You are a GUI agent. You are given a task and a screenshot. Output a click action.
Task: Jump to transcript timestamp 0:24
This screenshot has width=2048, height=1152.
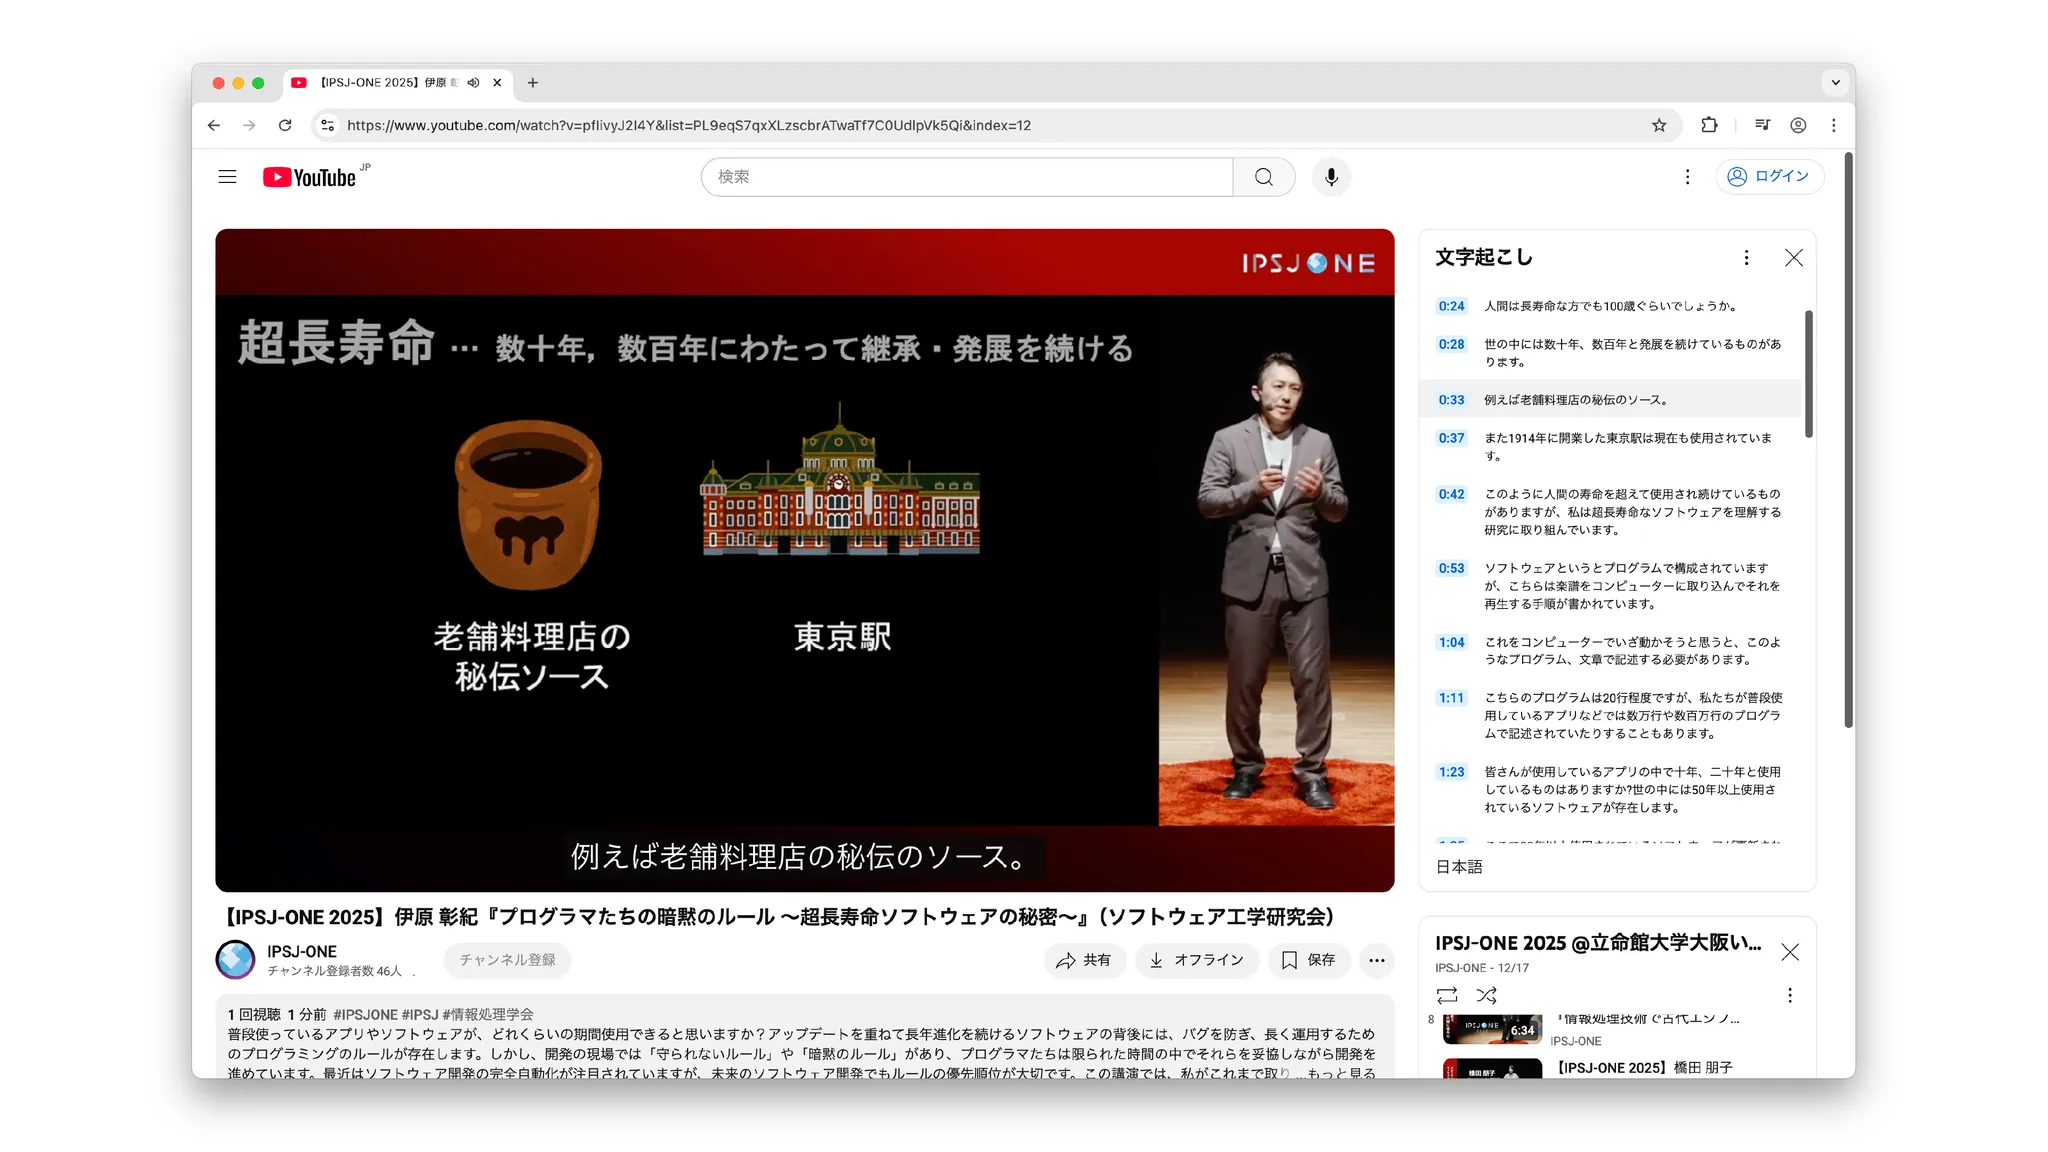point(1451,306)
